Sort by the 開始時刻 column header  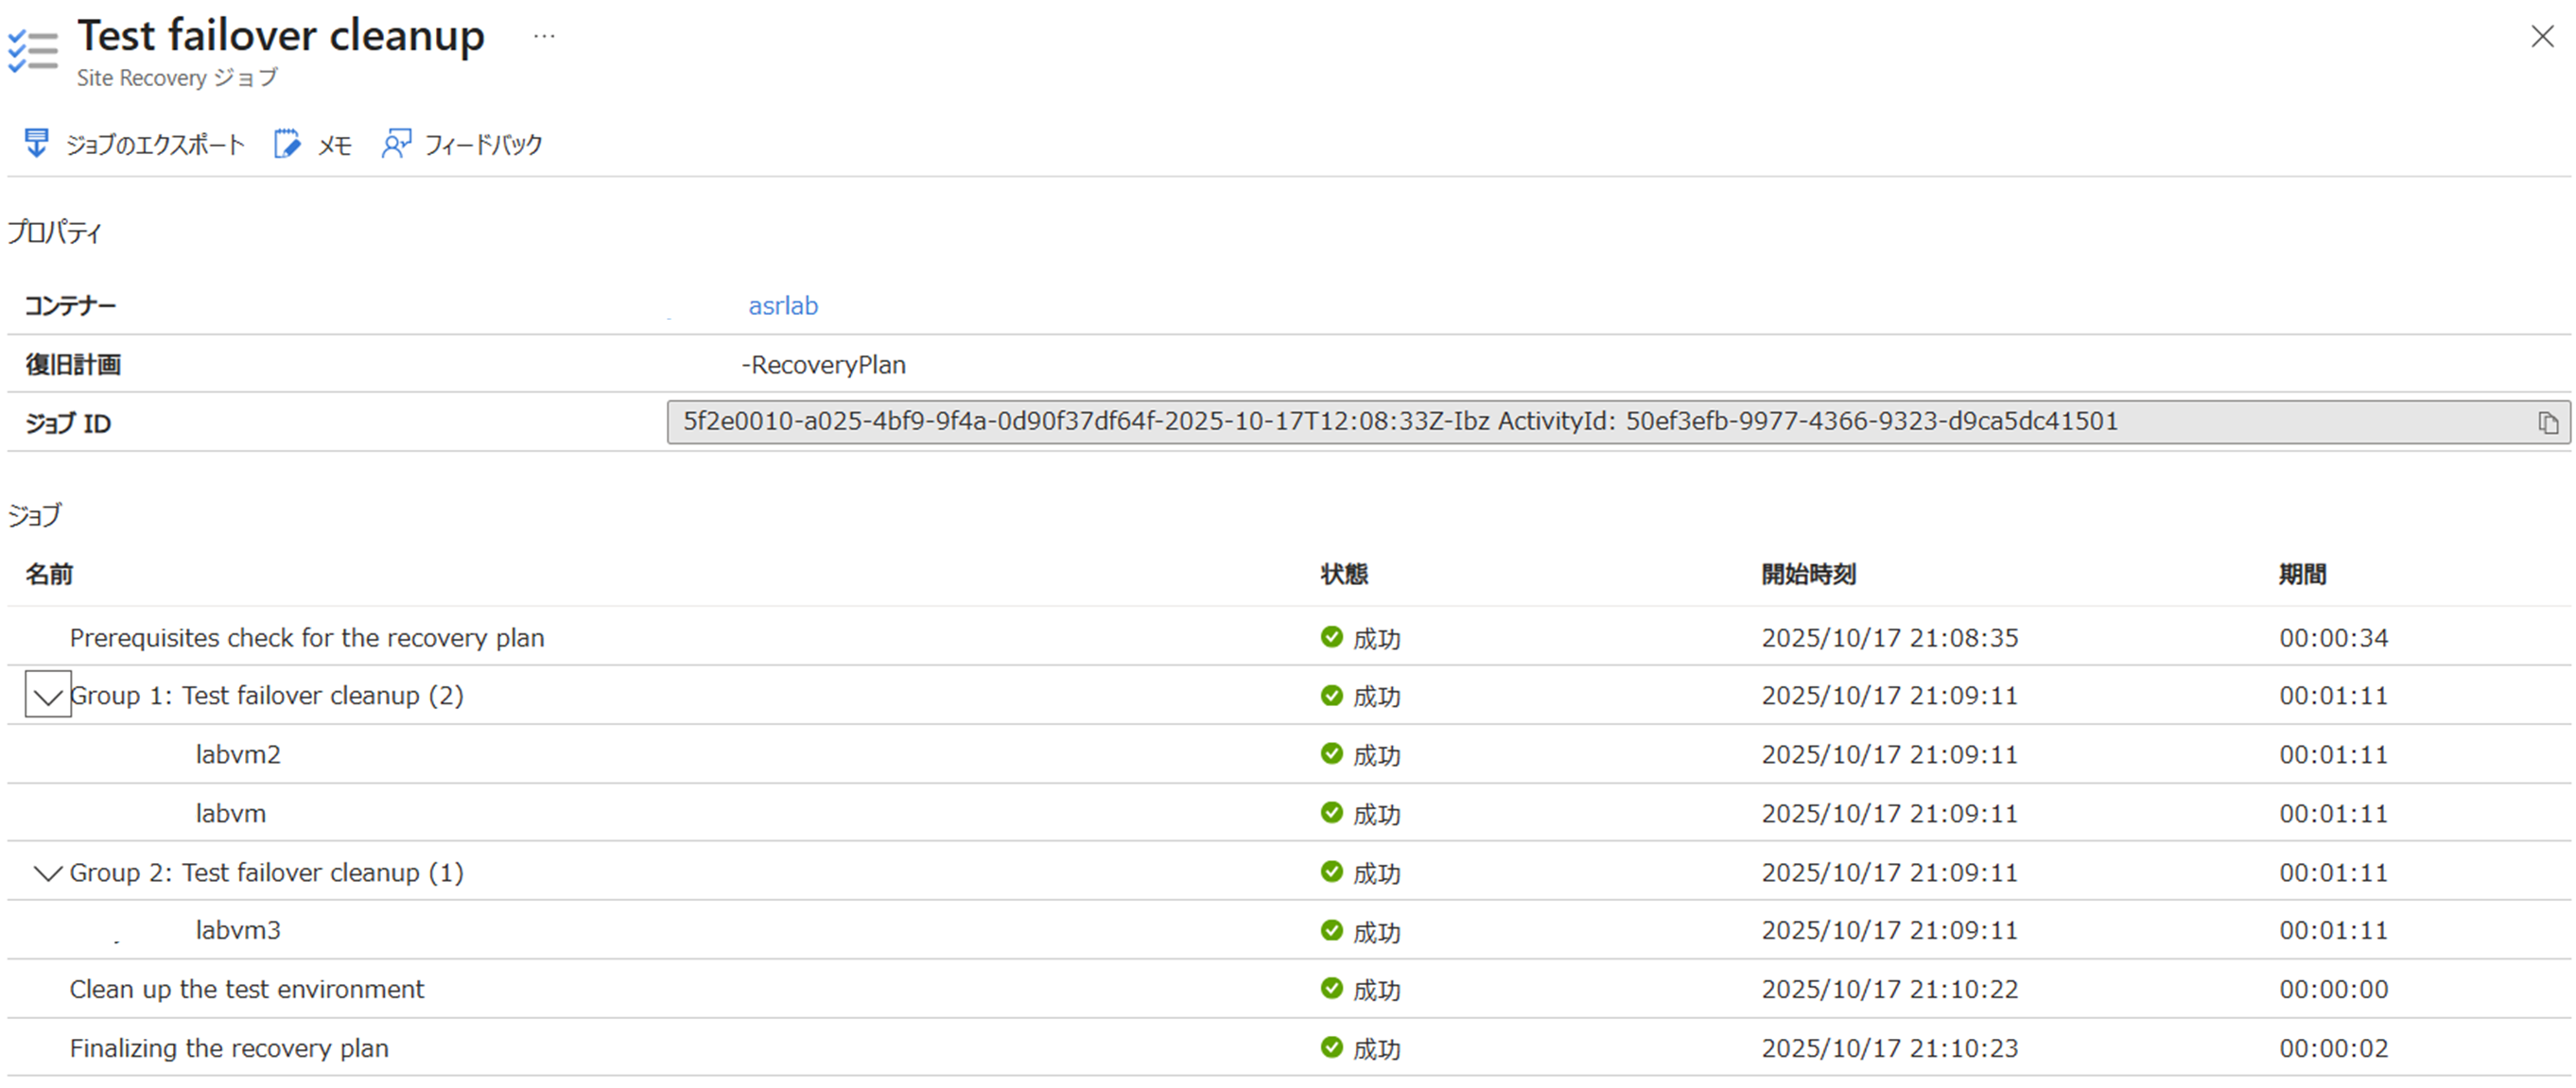[1808, 574]
